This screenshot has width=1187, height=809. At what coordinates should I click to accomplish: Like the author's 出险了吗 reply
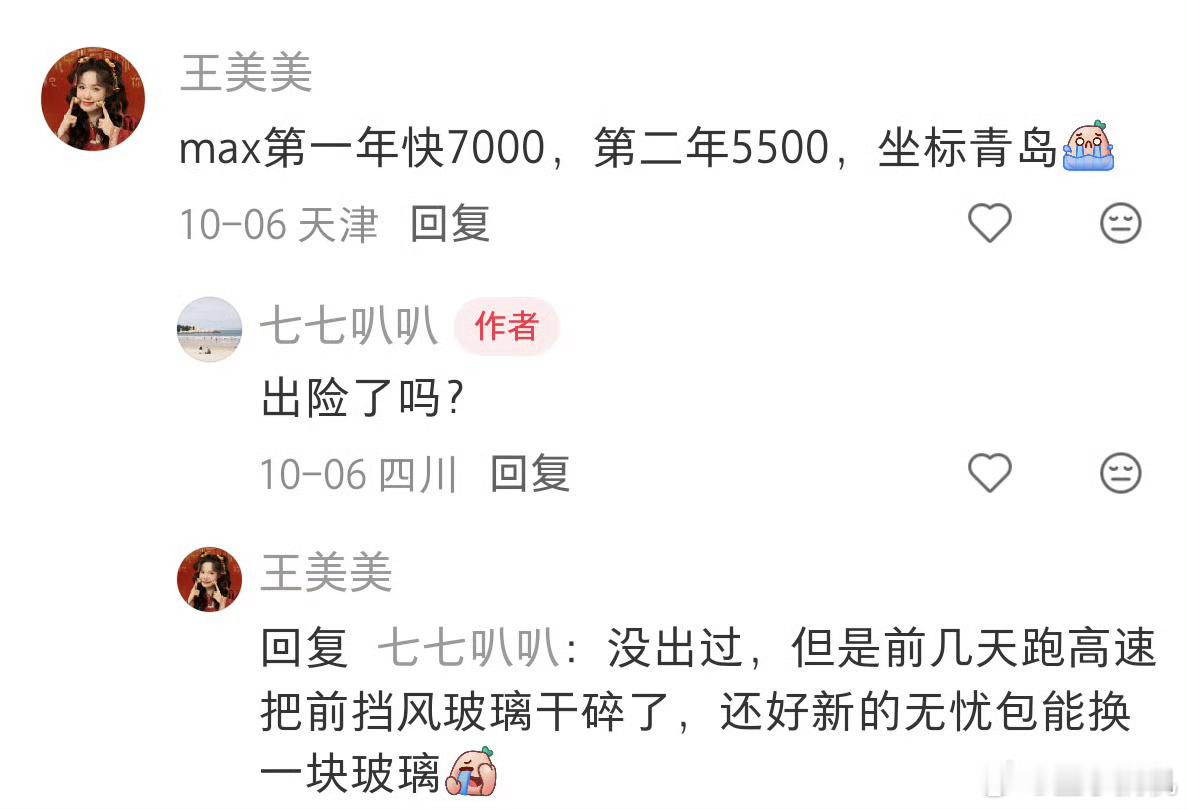coord(989,473)
